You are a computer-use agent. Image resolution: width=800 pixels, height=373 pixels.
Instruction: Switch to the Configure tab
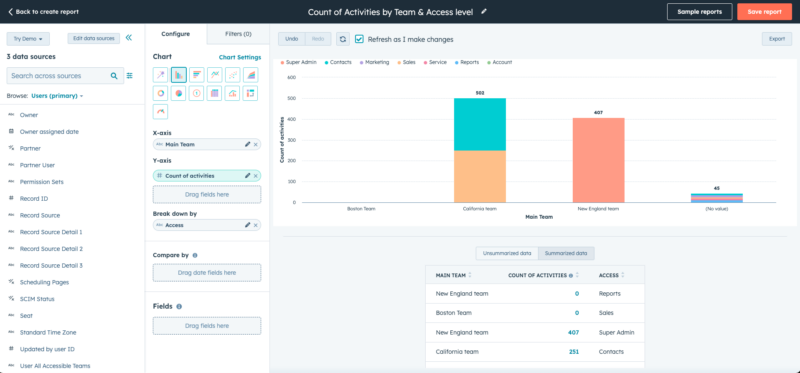(x=176, y=34)
